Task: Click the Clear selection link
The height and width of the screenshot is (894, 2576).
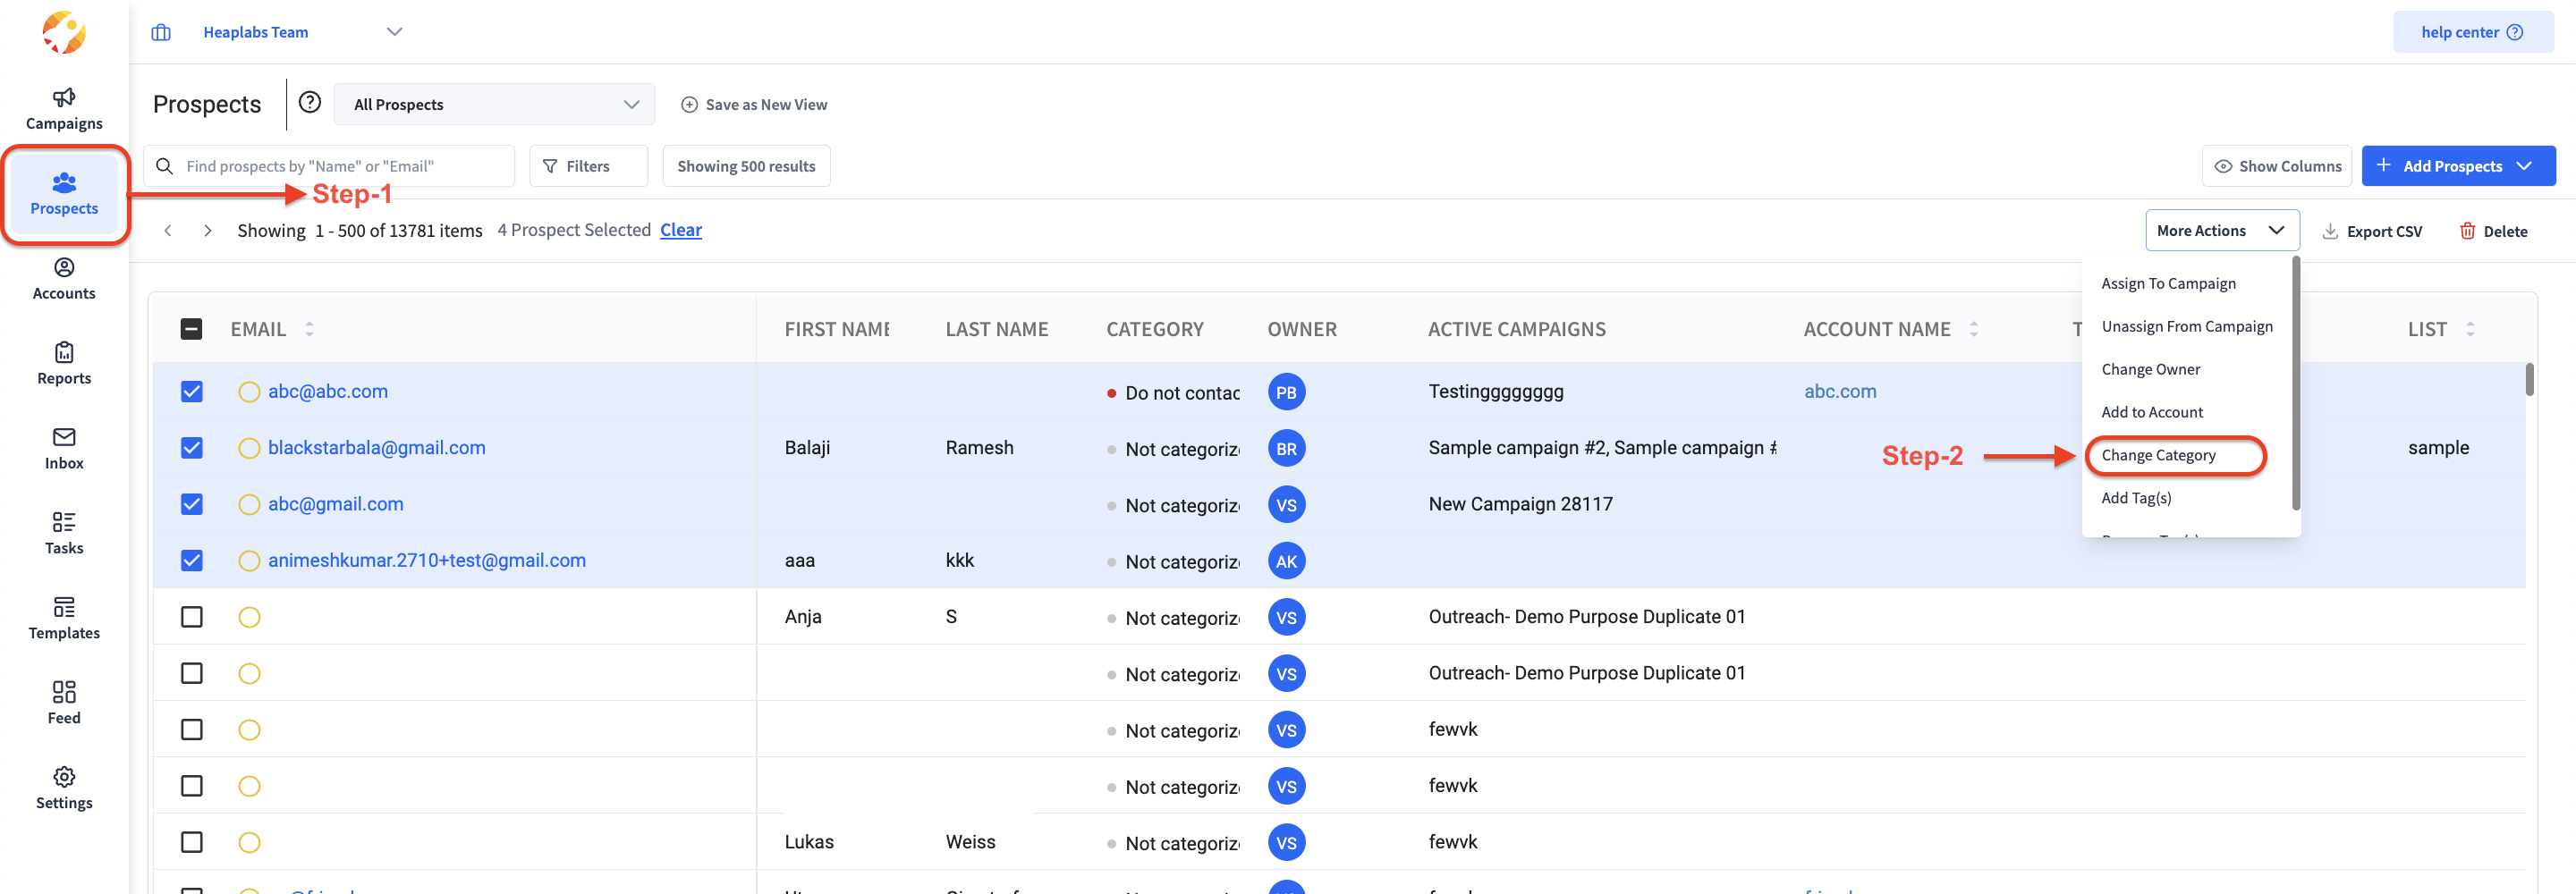Action: click(680, 231)
